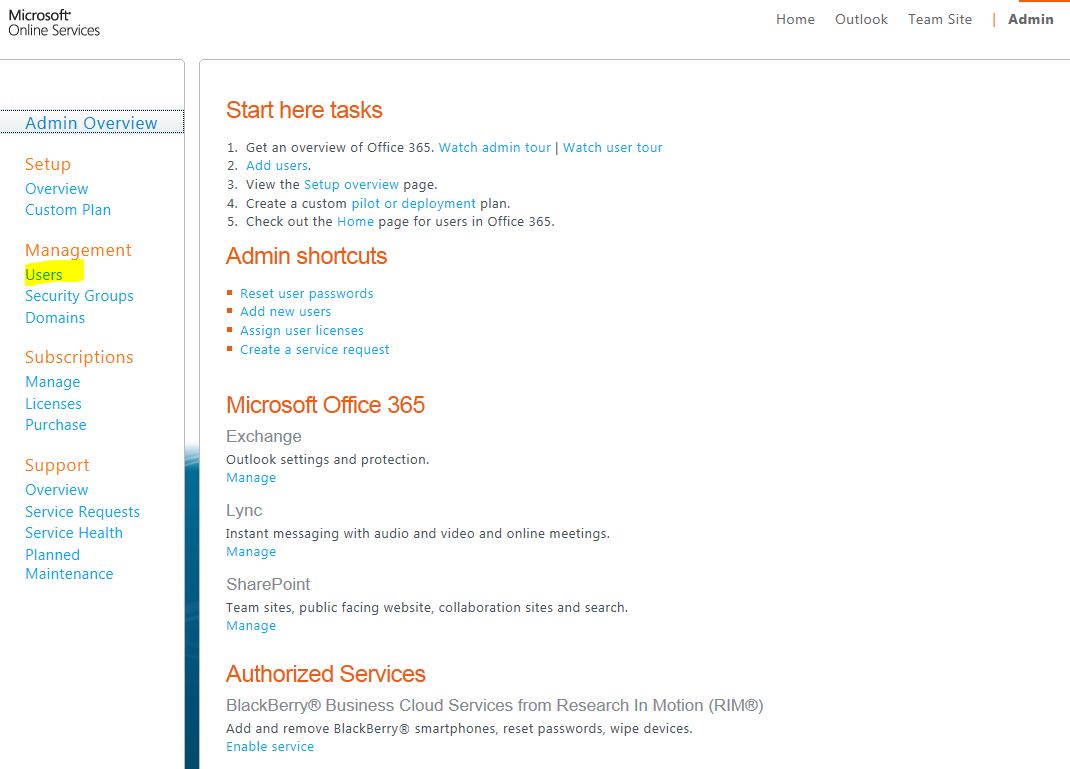Open Overview under Support section
The width and height of the screenshot is (1070, 769).
tap(57, 490)
